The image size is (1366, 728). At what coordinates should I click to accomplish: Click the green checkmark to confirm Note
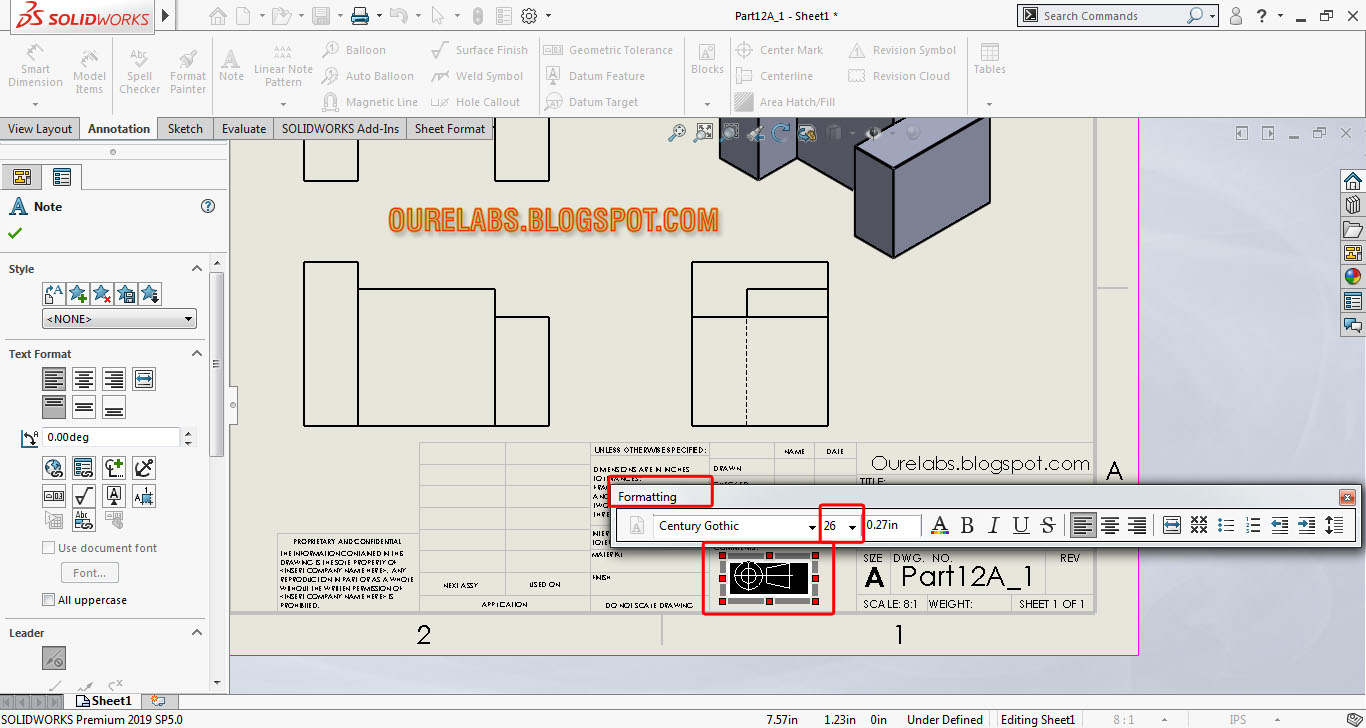[x=17, y=231]
